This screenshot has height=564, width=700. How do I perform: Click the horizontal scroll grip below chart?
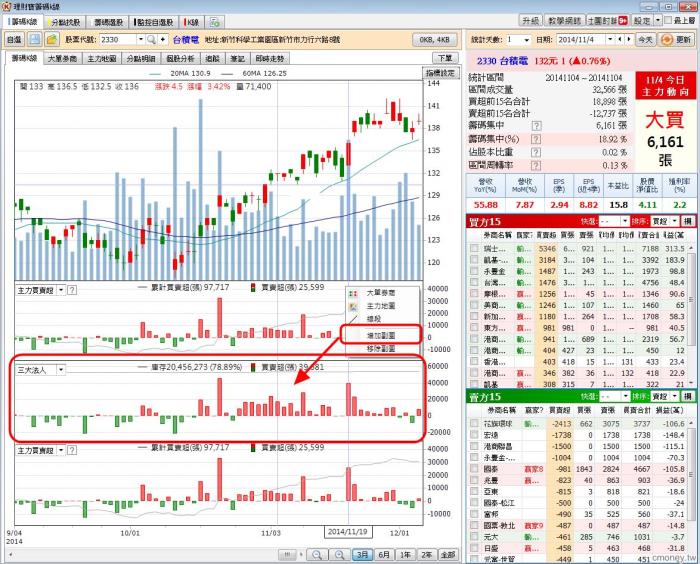287,555
